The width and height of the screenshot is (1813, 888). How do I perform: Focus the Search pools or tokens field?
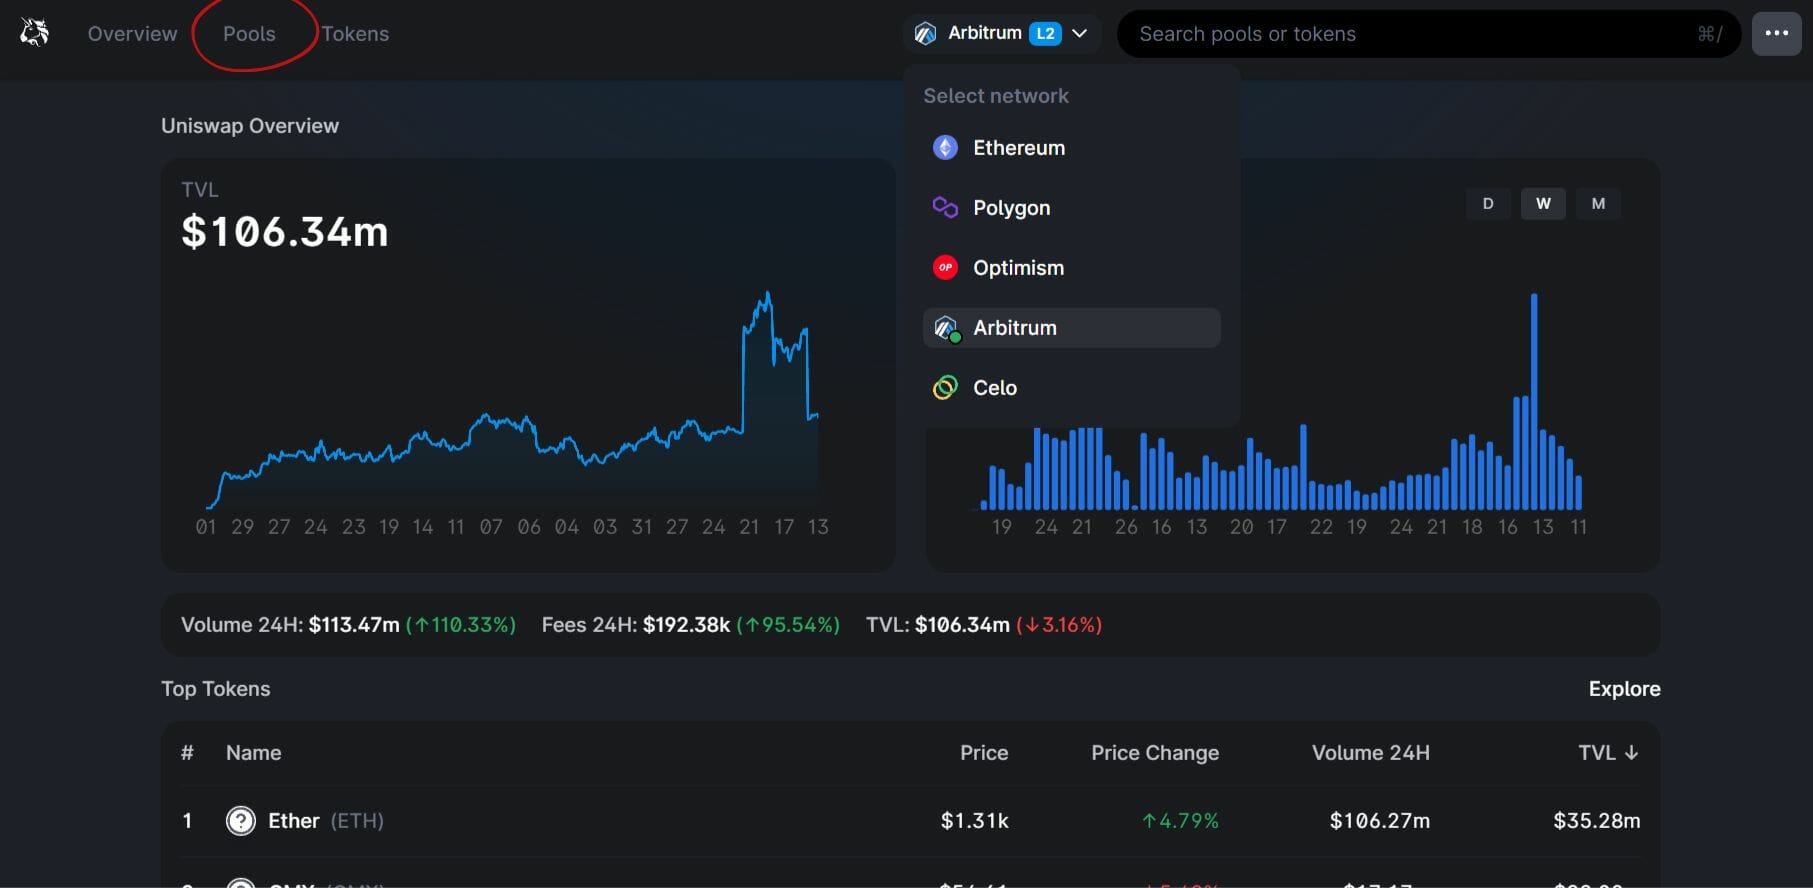1428,34
